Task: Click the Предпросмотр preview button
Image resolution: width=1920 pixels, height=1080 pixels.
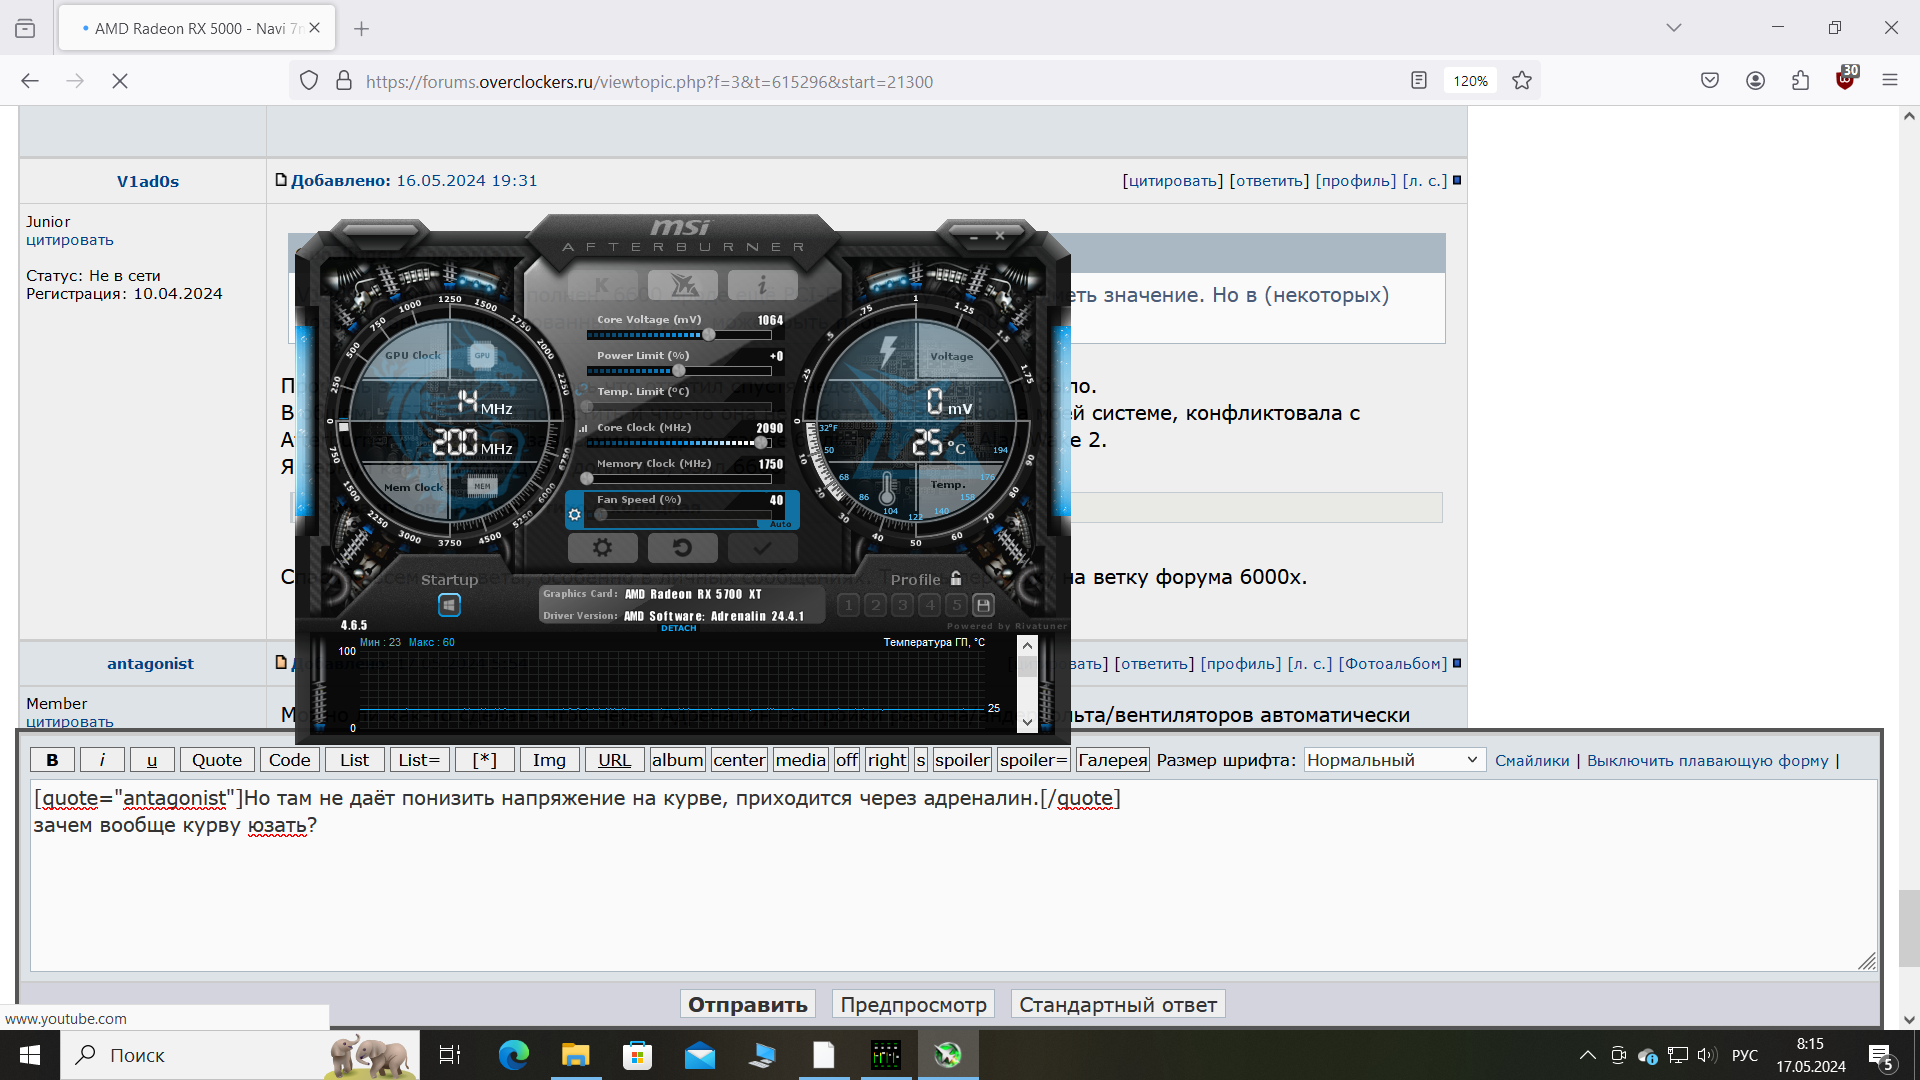Action: pyautogui.click(x=912, y=1004)
